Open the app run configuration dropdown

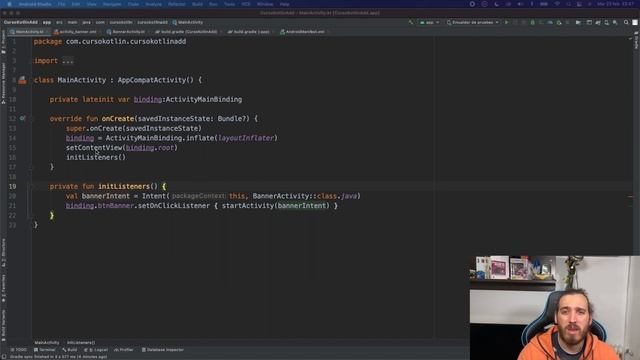tap(429, 22)
